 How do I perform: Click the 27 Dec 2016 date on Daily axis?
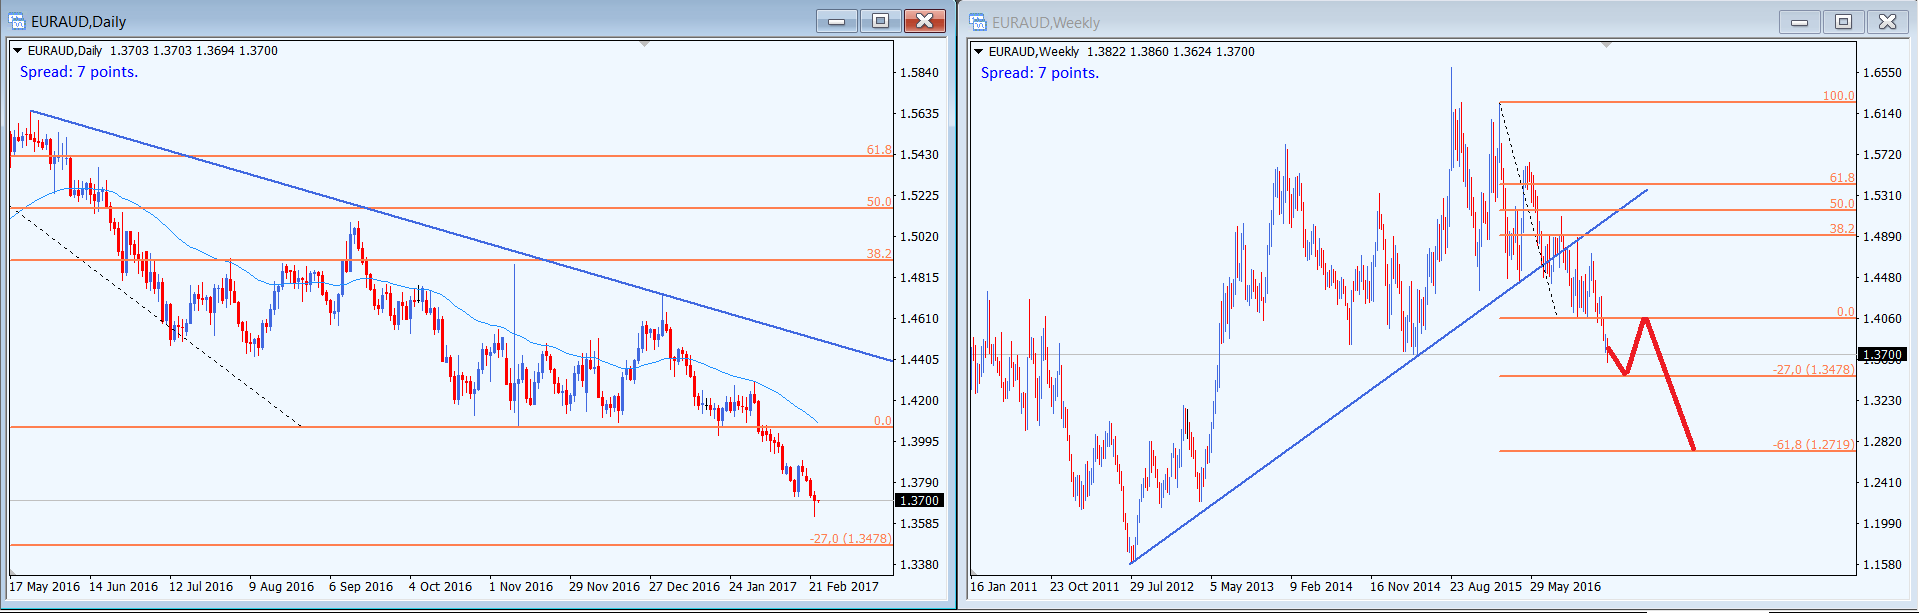tap(684, 587)
